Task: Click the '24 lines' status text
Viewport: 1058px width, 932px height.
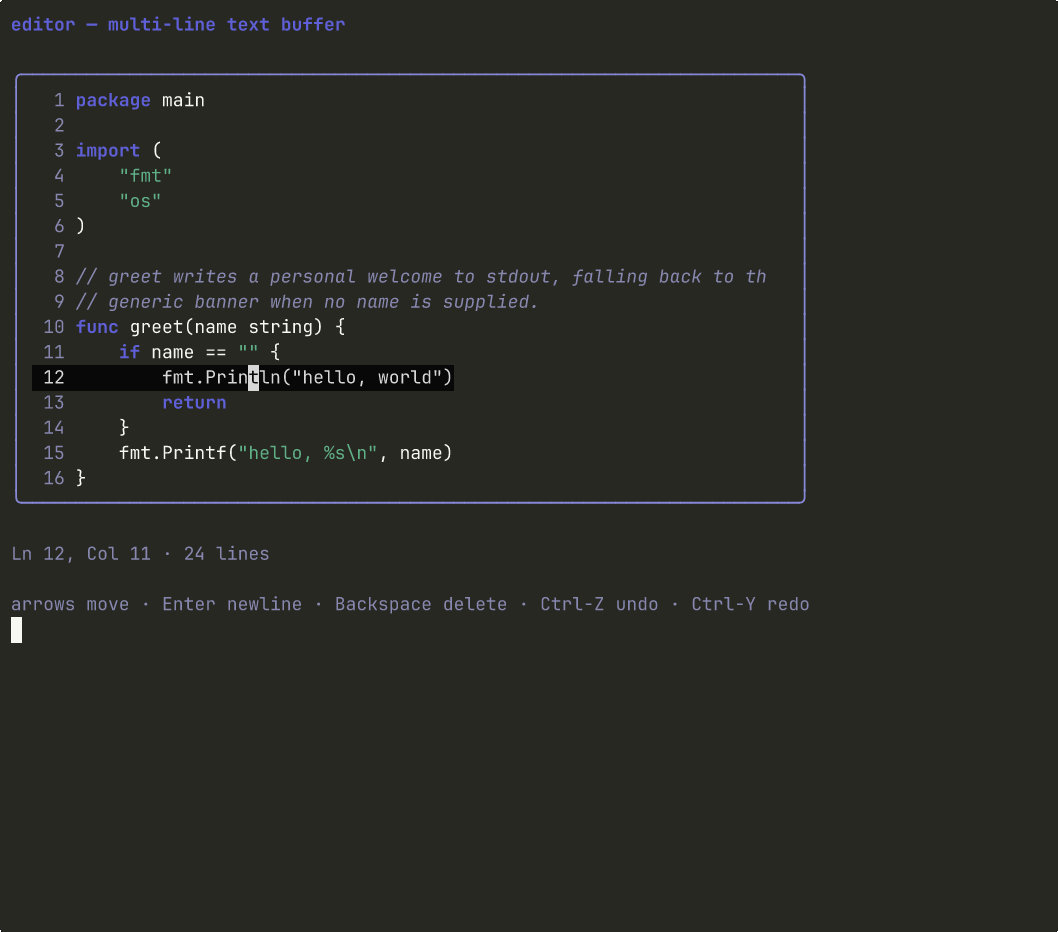Action: (227, 554)
